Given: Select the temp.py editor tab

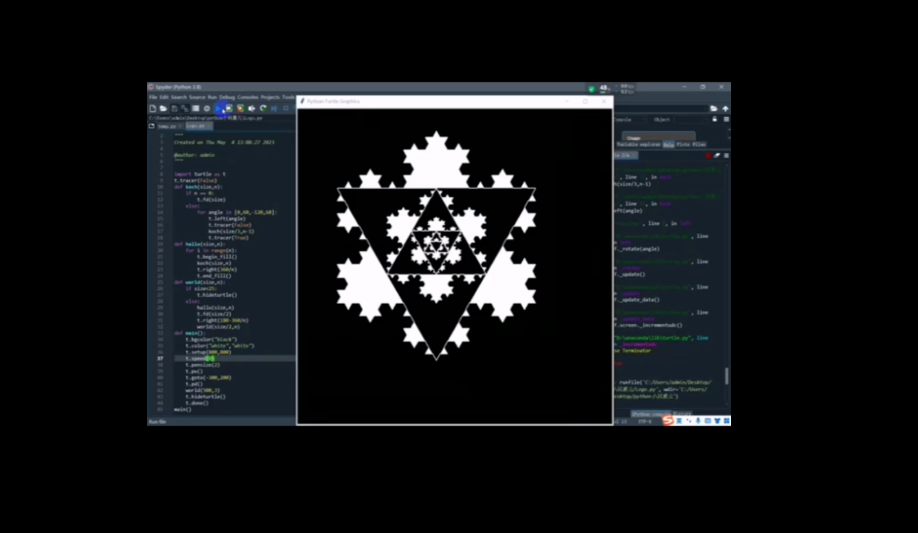Looking at the screenshot, I should point(166,126).
